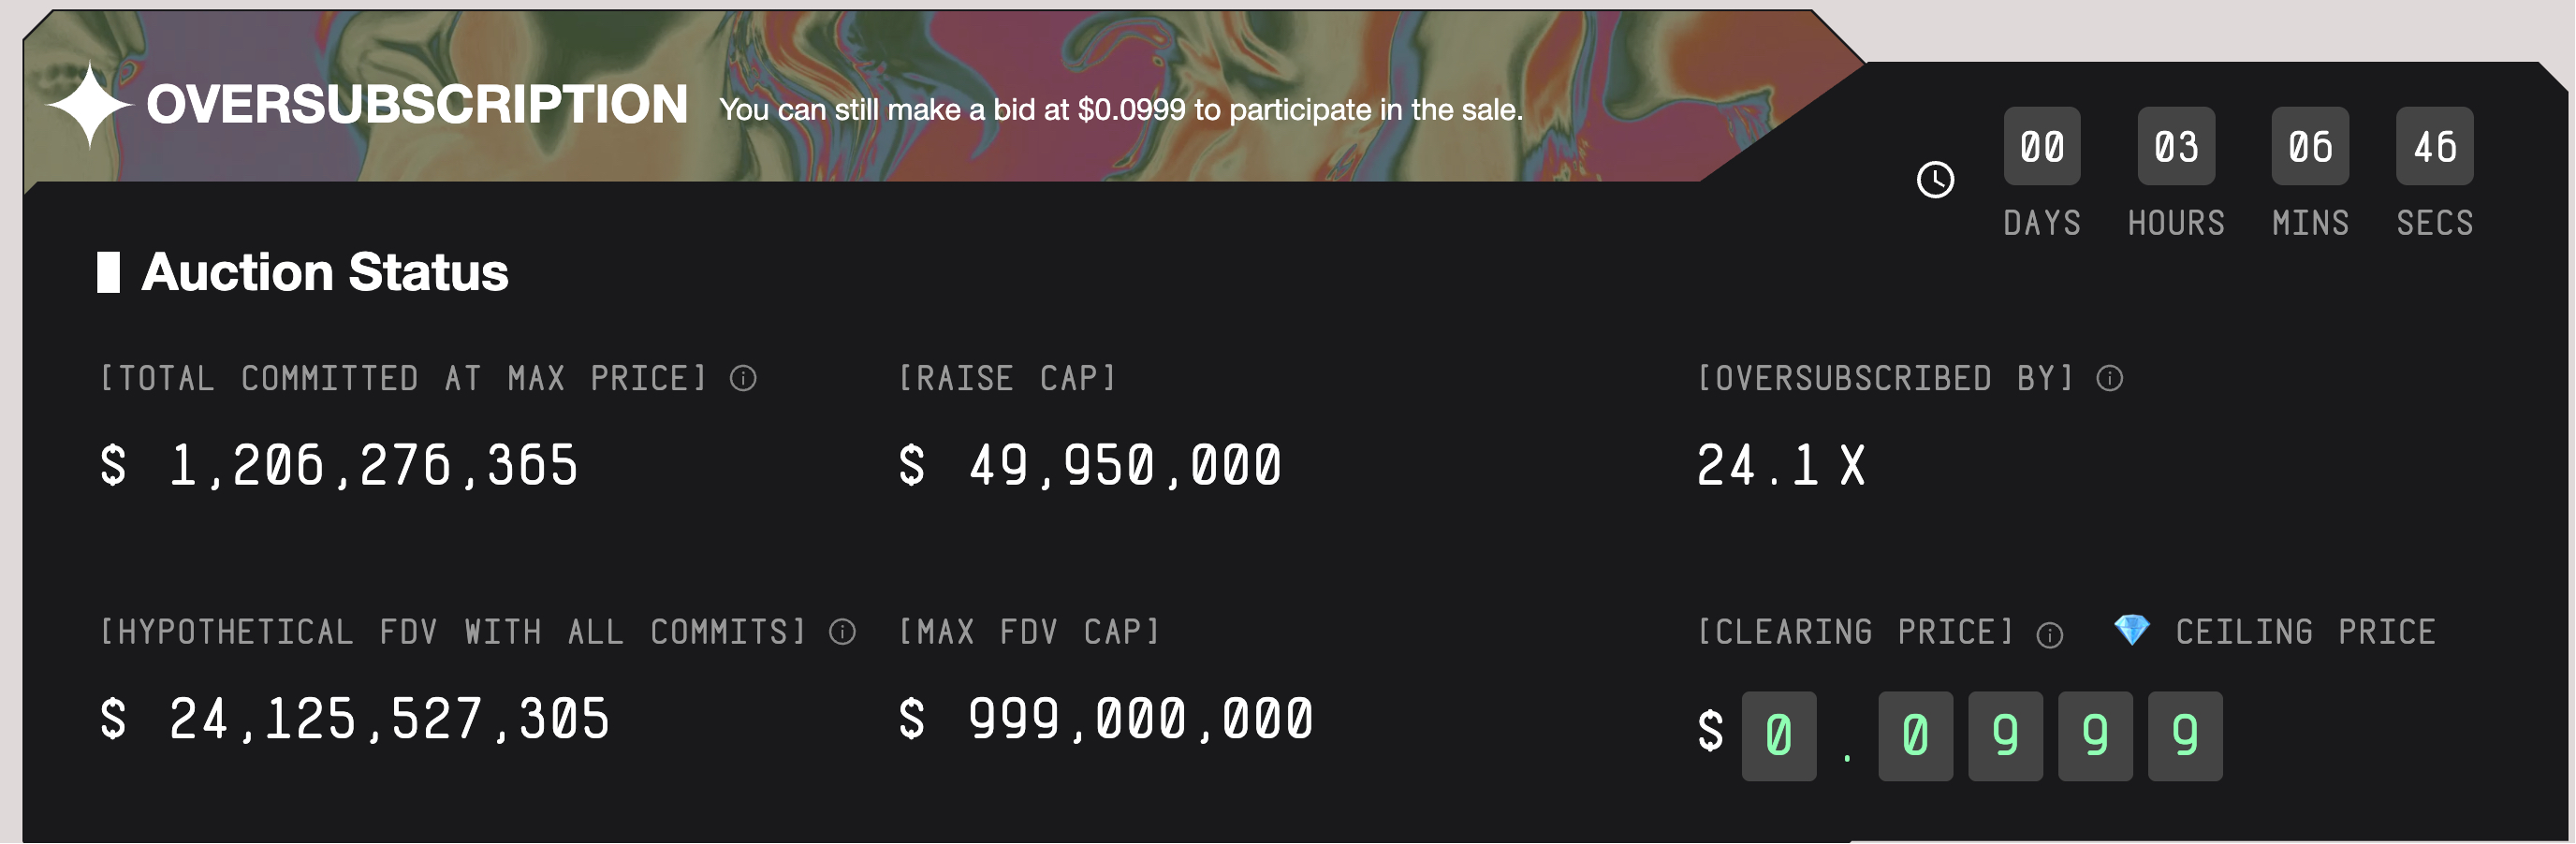Click the Secs countdown tile showing 46
The height and width of the screenshot is (844, 2576).
[x=2435, y=147]
